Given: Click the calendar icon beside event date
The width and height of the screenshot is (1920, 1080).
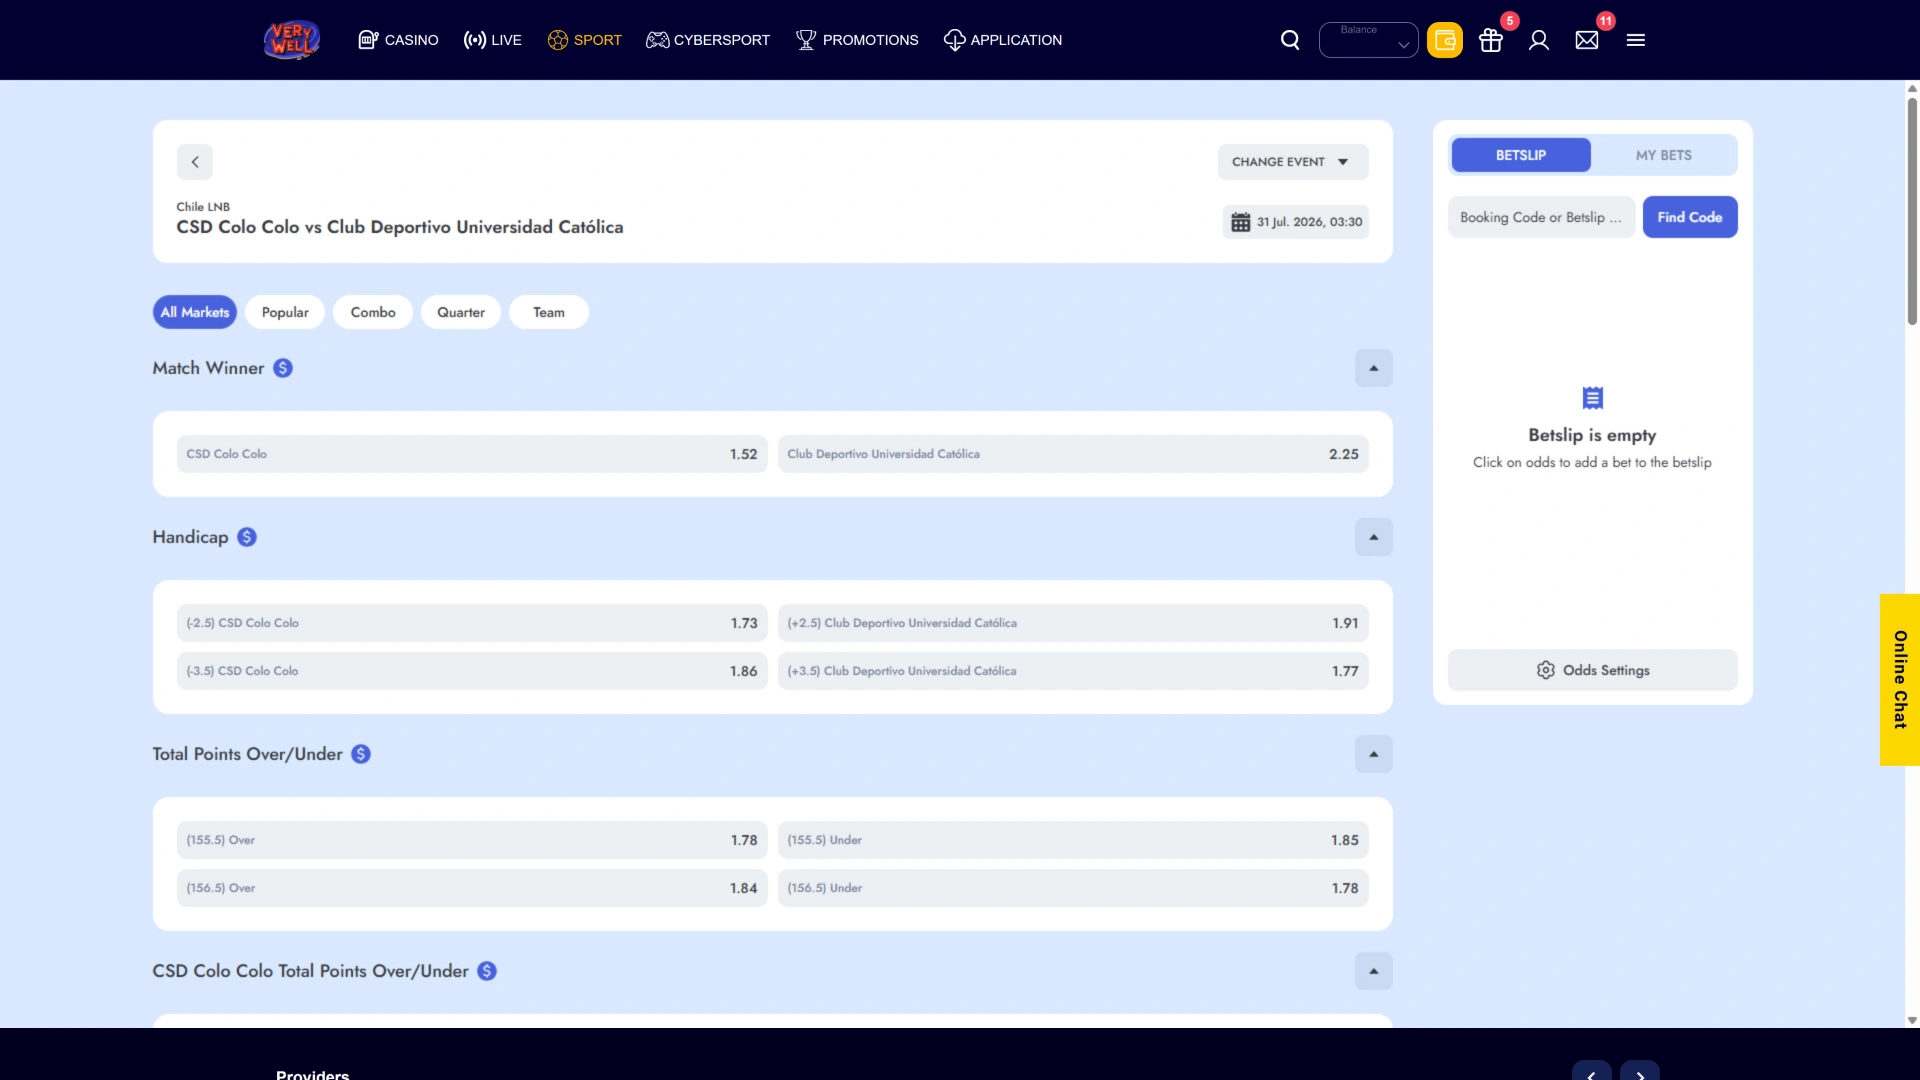Looking at the screenshot, I should point(1241,222).
